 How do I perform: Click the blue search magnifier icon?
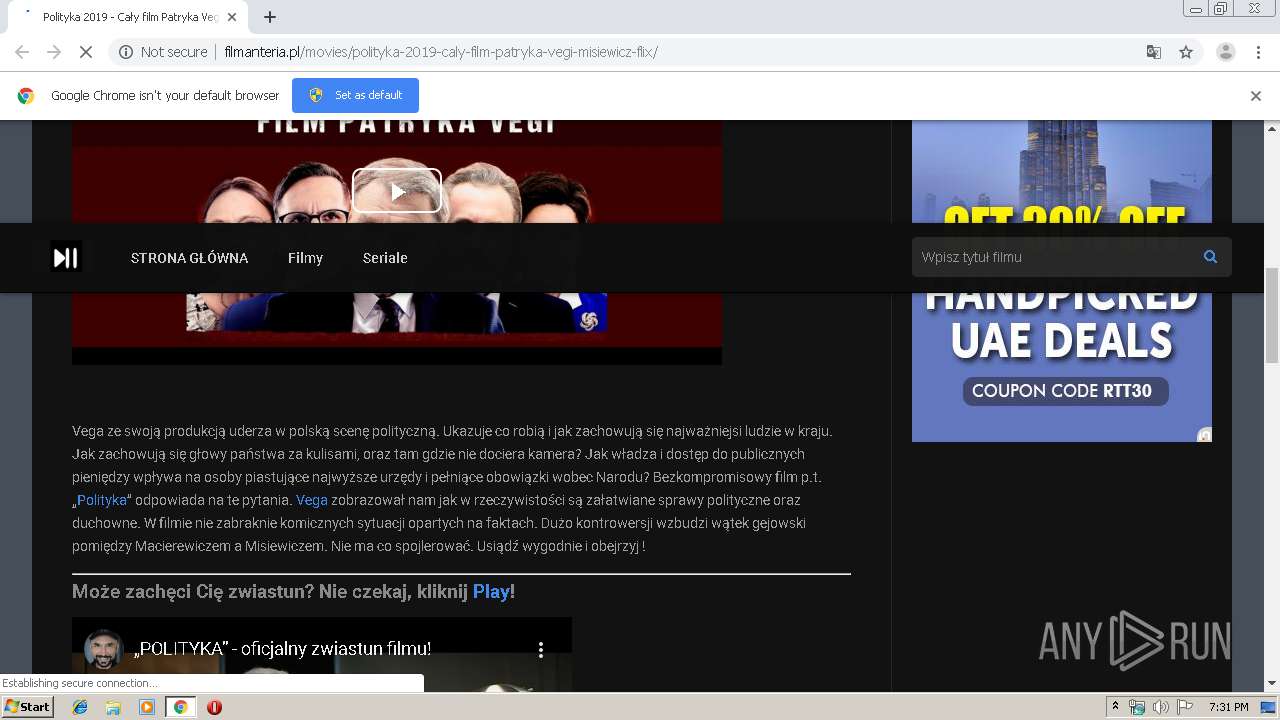point(1210,257)
